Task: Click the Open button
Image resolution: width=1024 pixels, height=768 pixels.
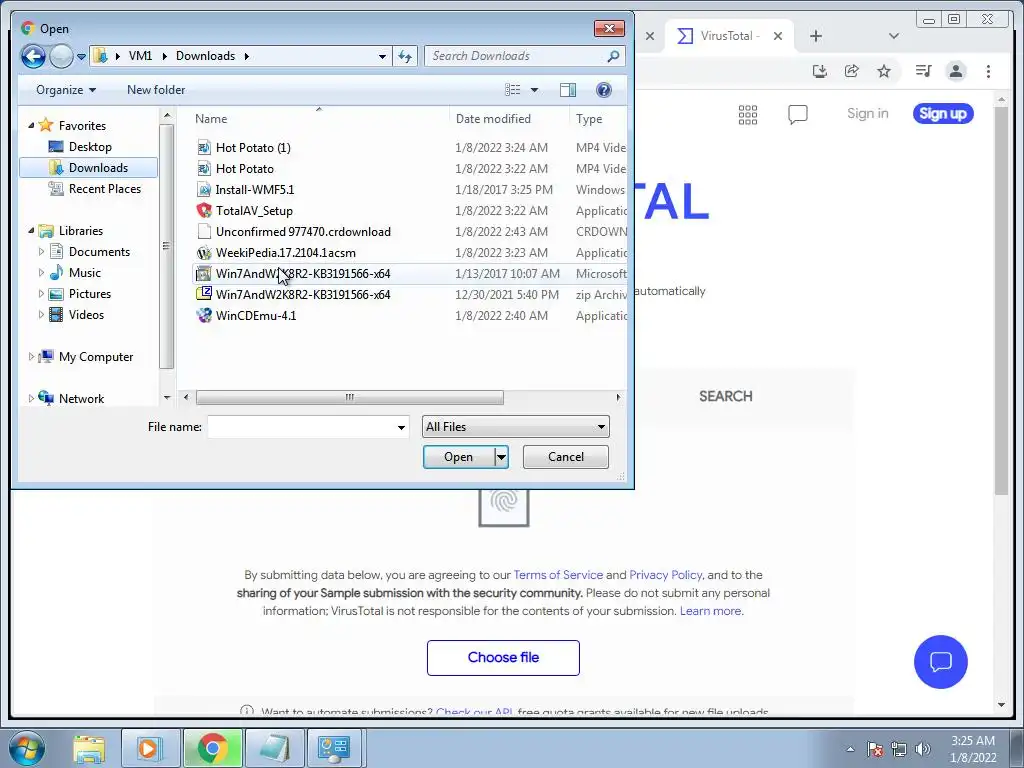Action: [x=458, y=457]
